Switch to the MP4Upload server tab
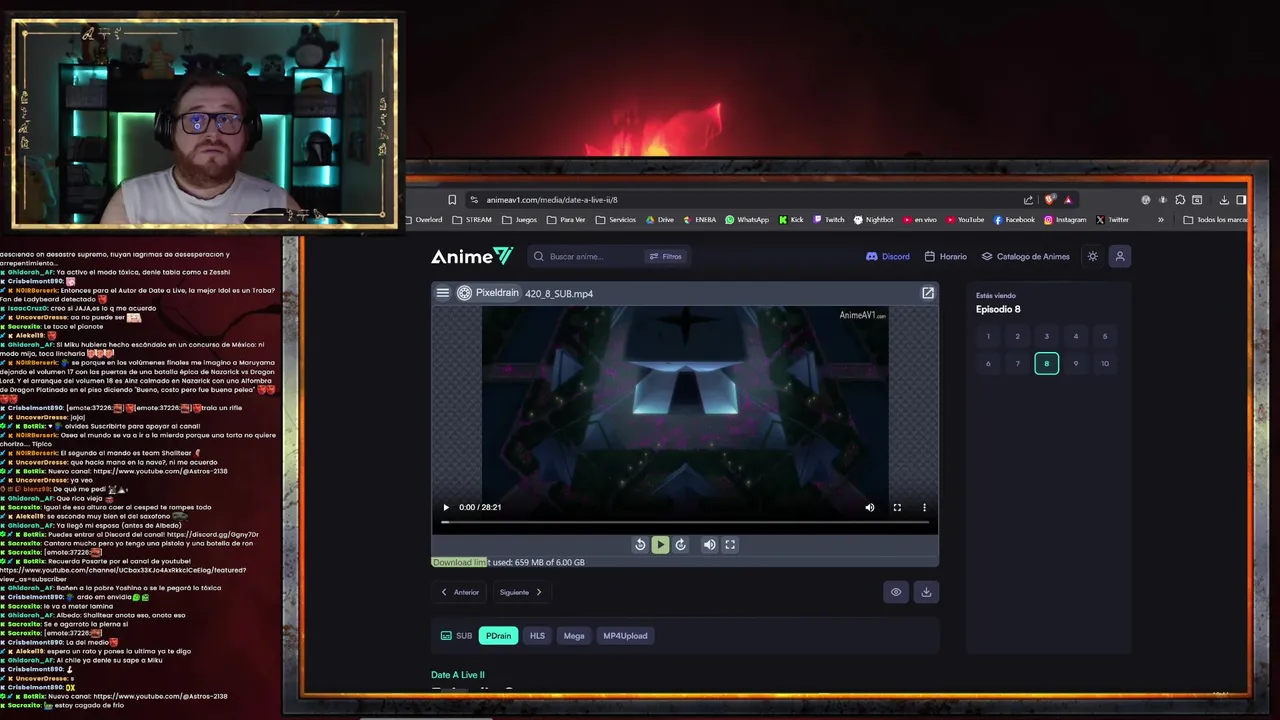 pyautogui.click(x=625, y=636)
